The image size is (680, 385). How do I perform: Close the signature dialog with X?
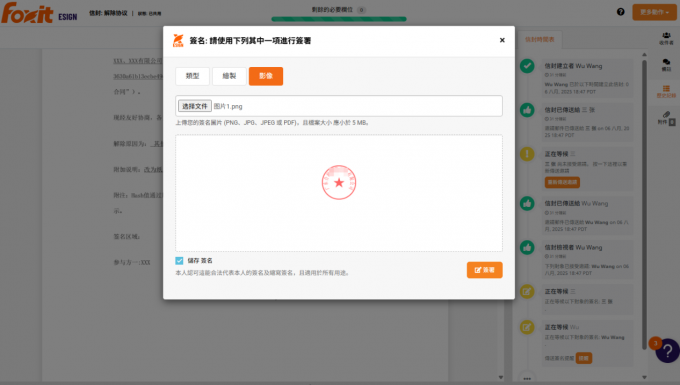click(502, 40)
